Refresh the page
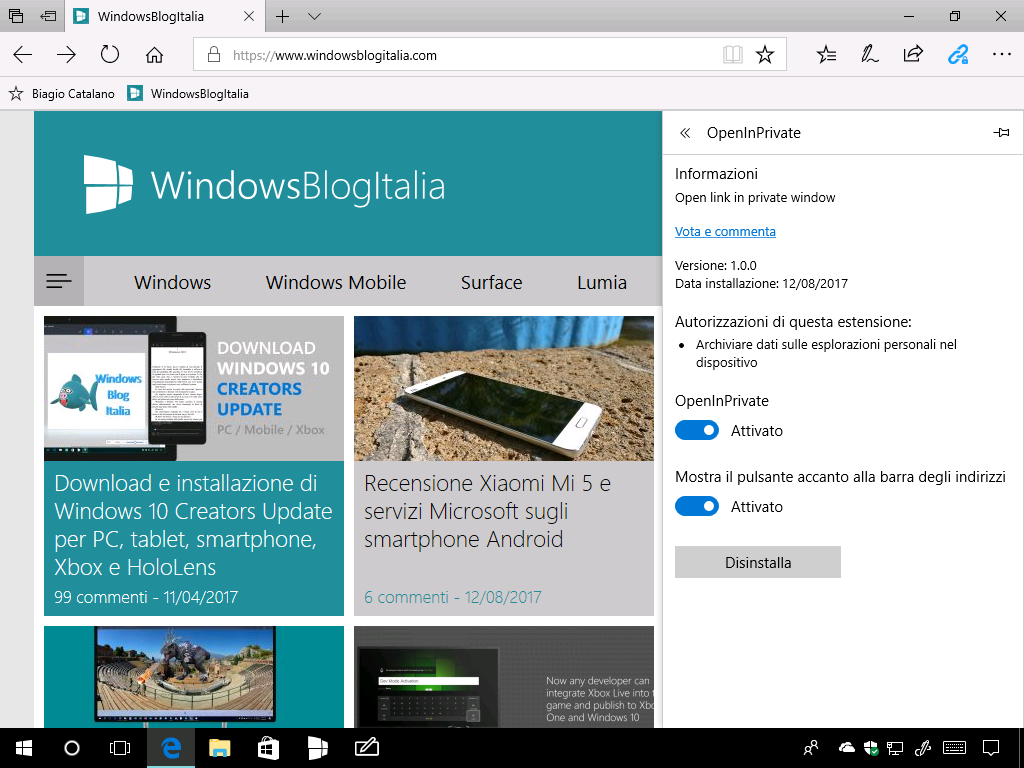The image size is (1024, 768). tap(110, 54)
